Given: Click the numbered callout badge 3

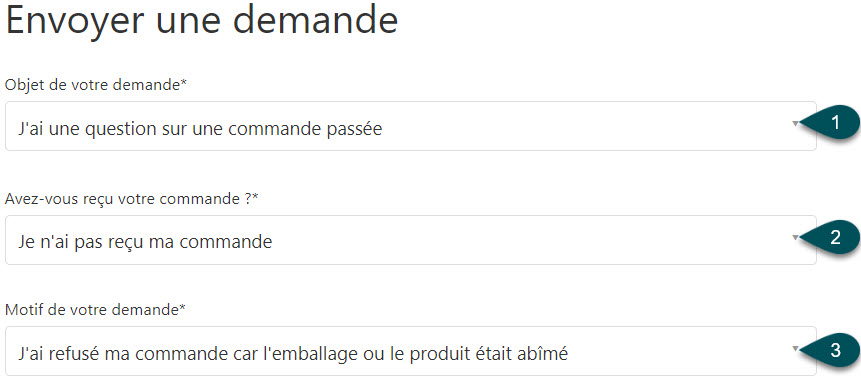Looking at the screenshot, I should coord(832,350).
